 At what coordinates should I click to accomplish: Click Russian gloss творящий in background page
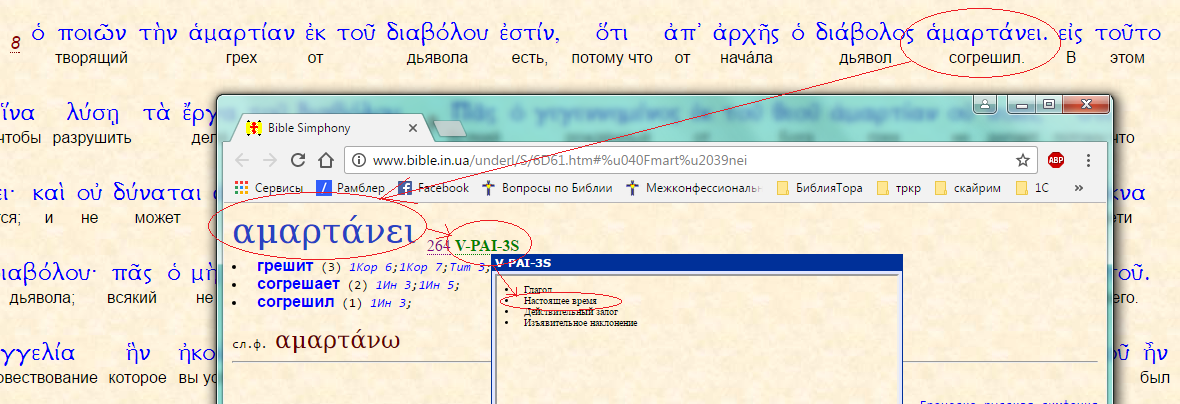pos(91,58)
